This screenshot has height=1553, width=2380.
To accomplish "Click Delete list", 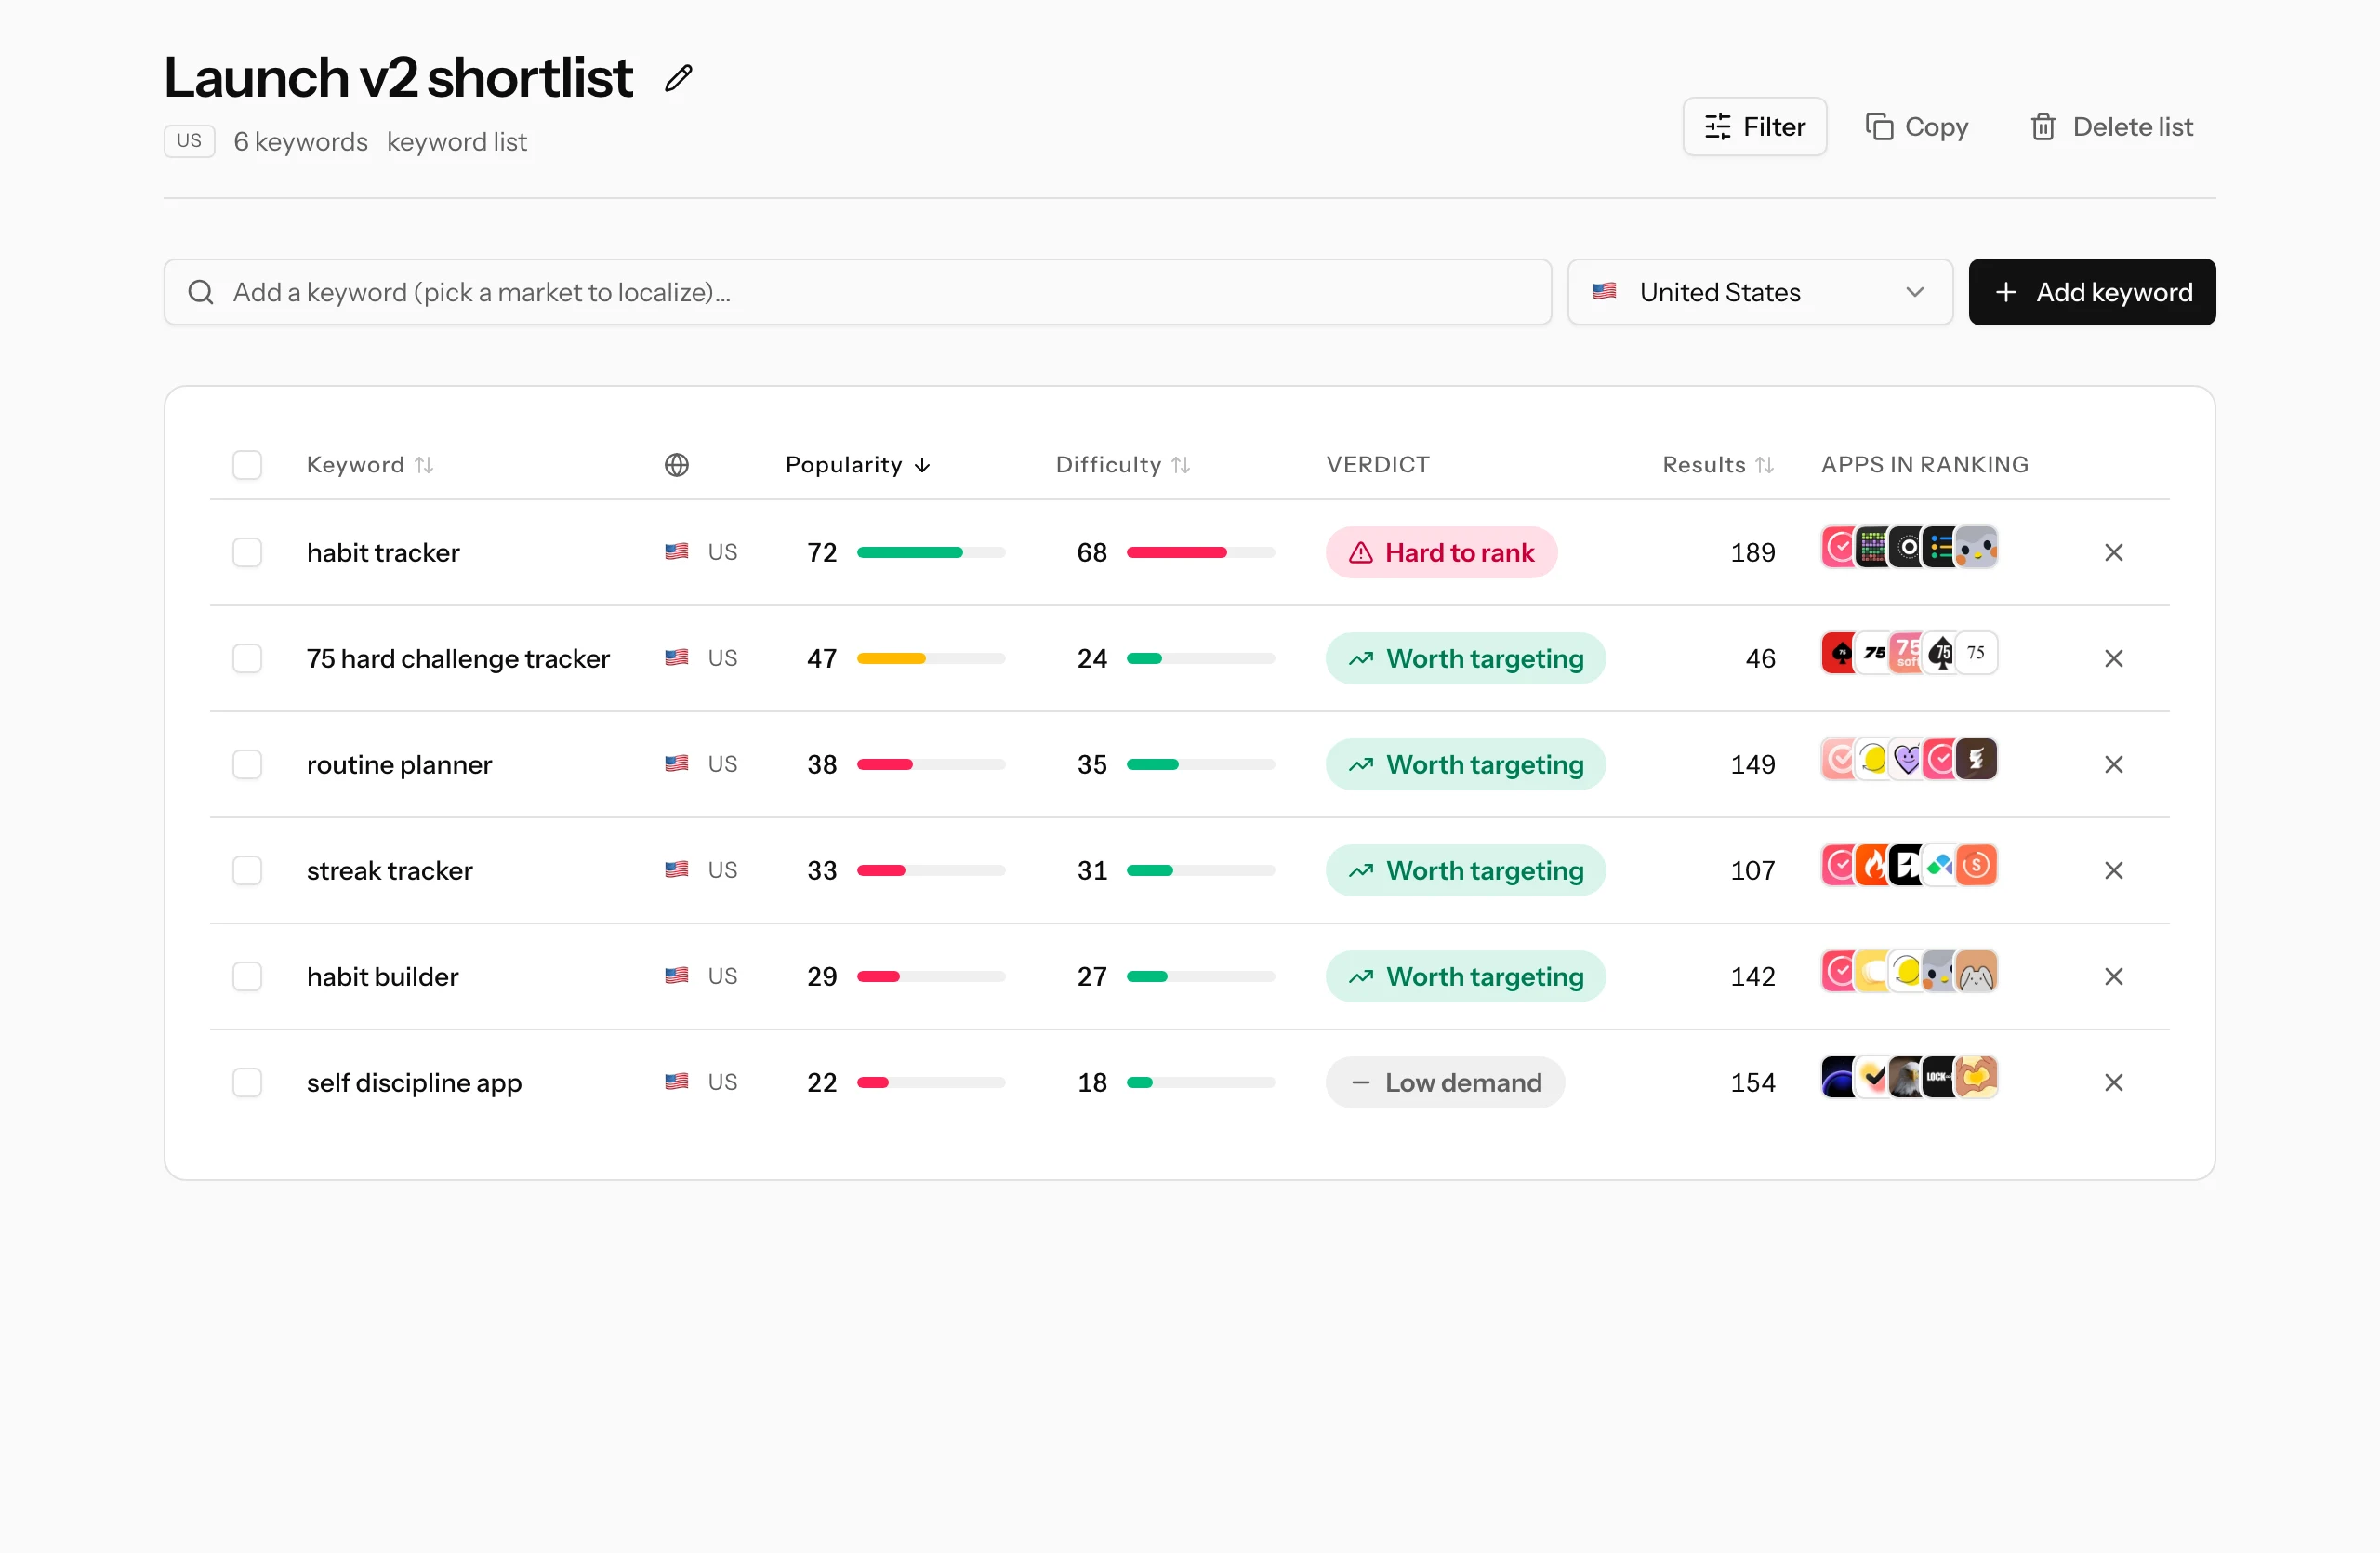I will (2111, 127).
